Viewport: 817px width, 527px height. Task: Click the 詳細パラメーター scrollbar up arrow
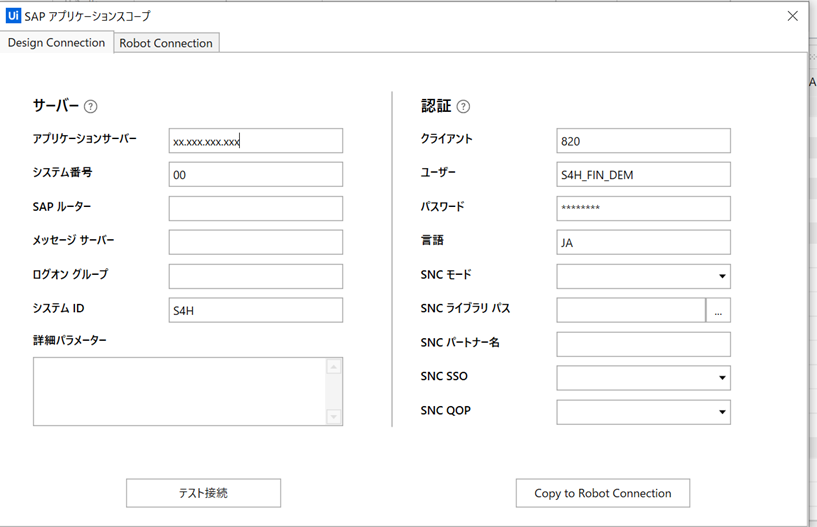pos(334,366)
